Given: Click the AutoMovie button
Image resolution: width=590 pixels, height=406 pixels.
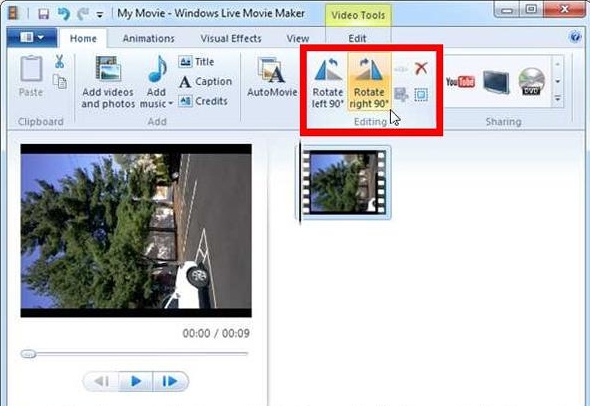Looking at the screenshot, I should coord(272,77).
